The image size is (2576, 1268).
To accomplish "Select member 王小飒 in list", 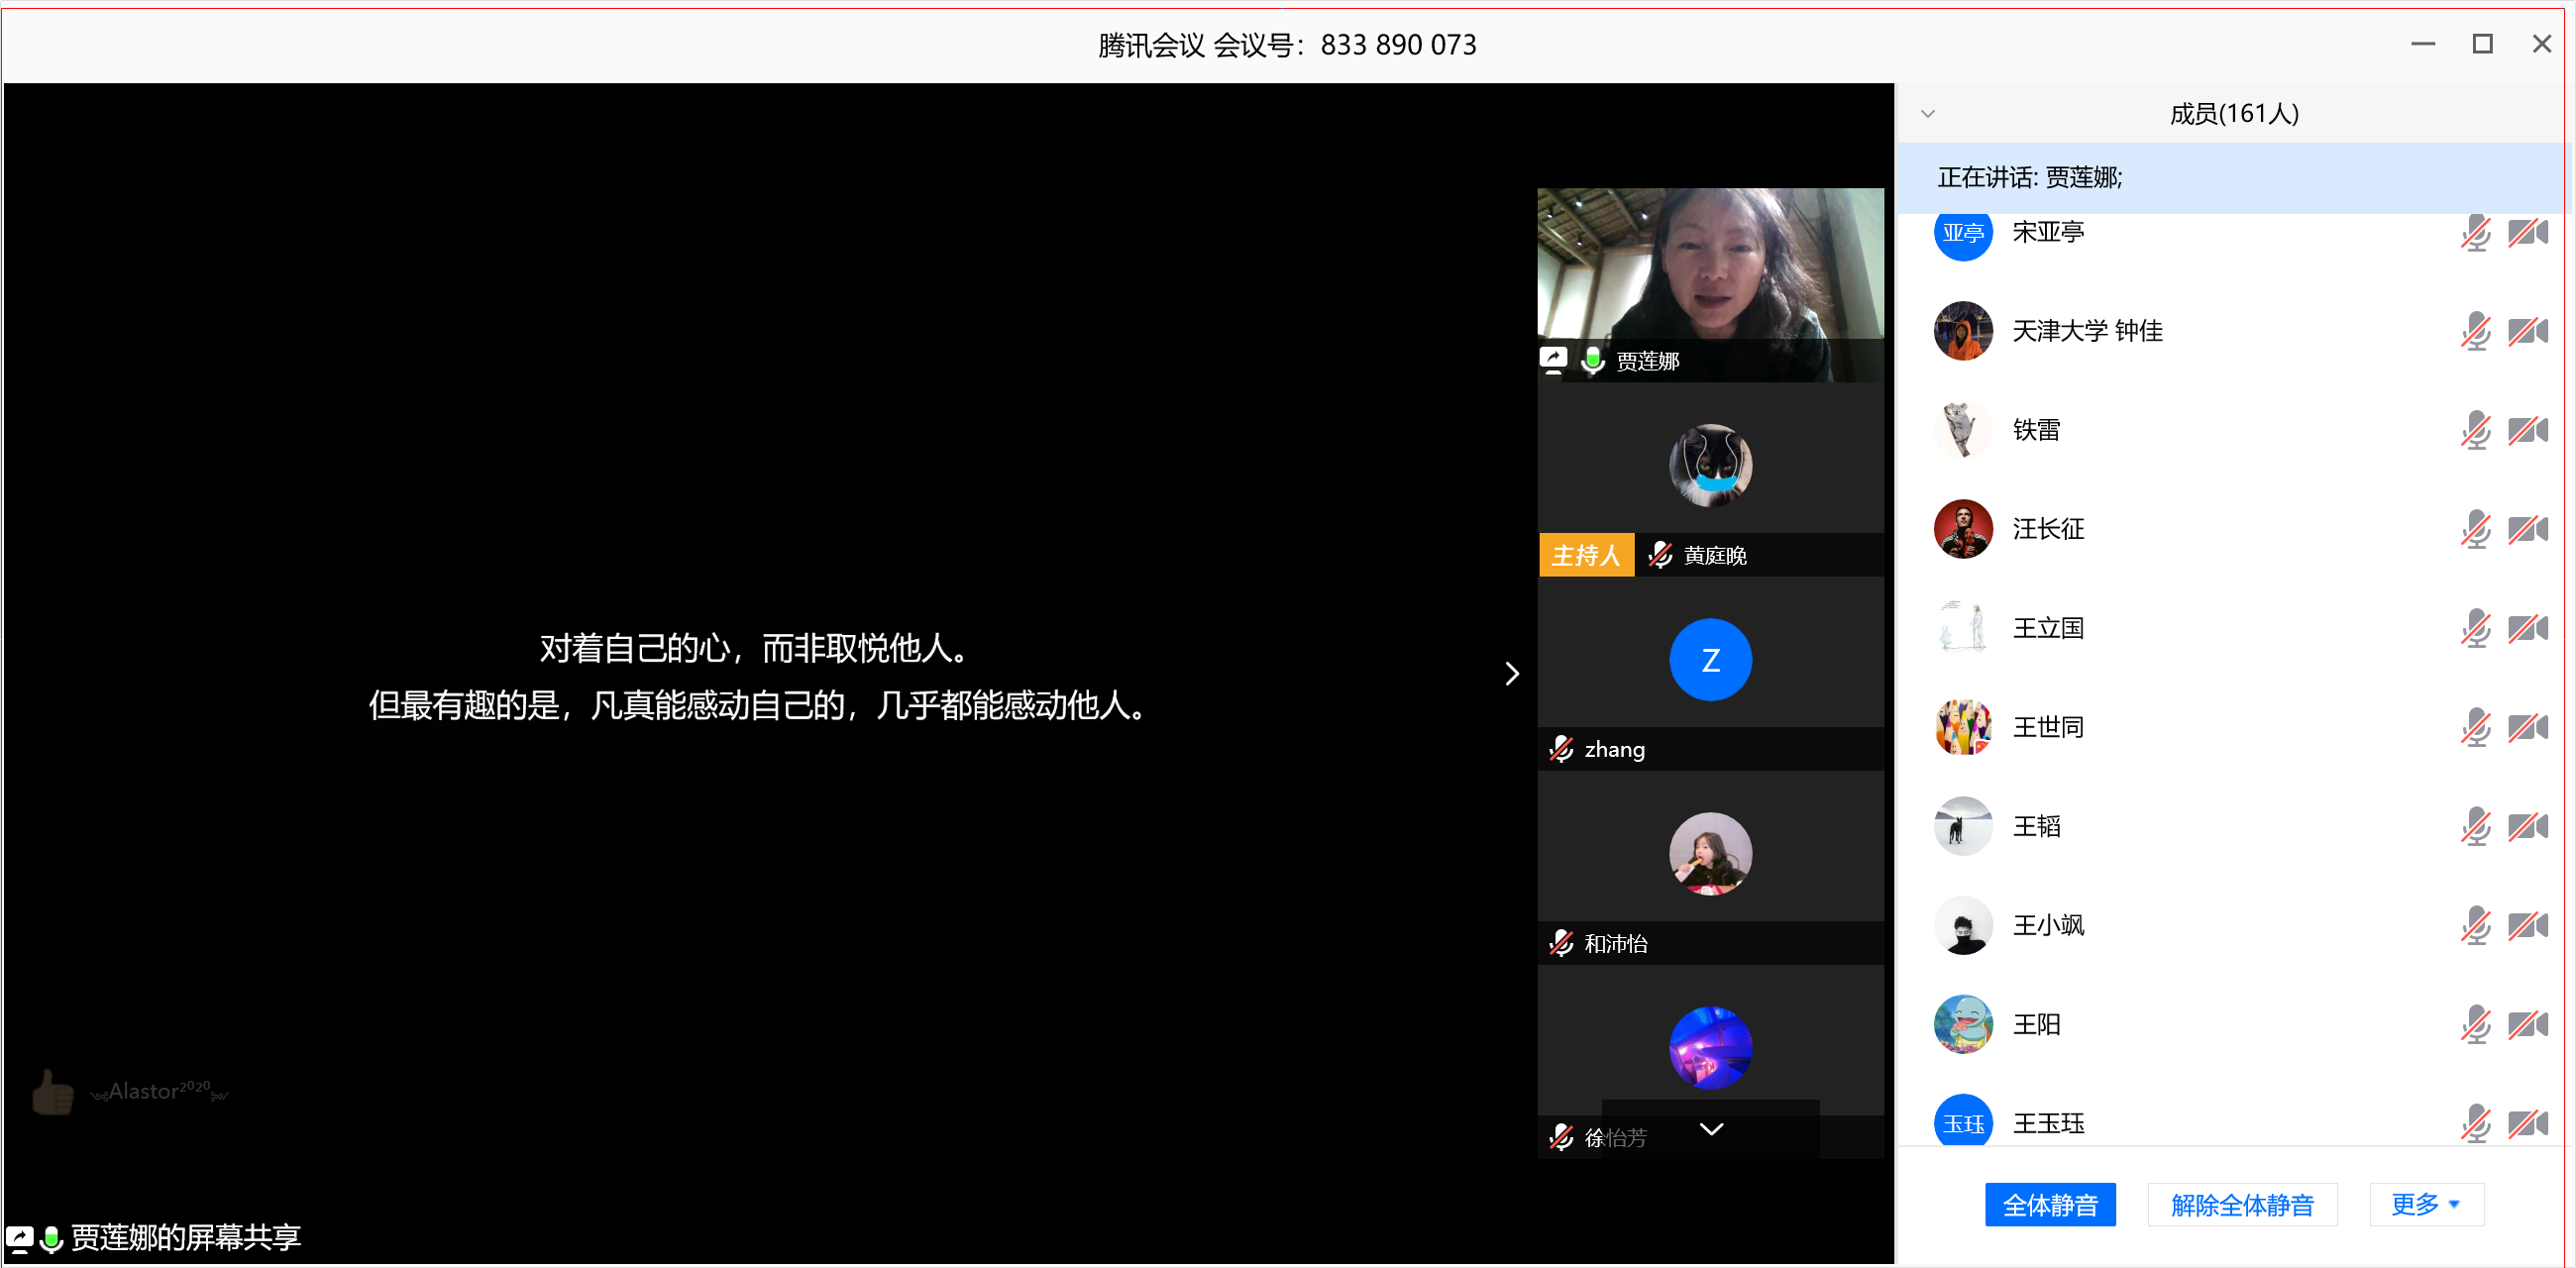I will (2048, 926).
